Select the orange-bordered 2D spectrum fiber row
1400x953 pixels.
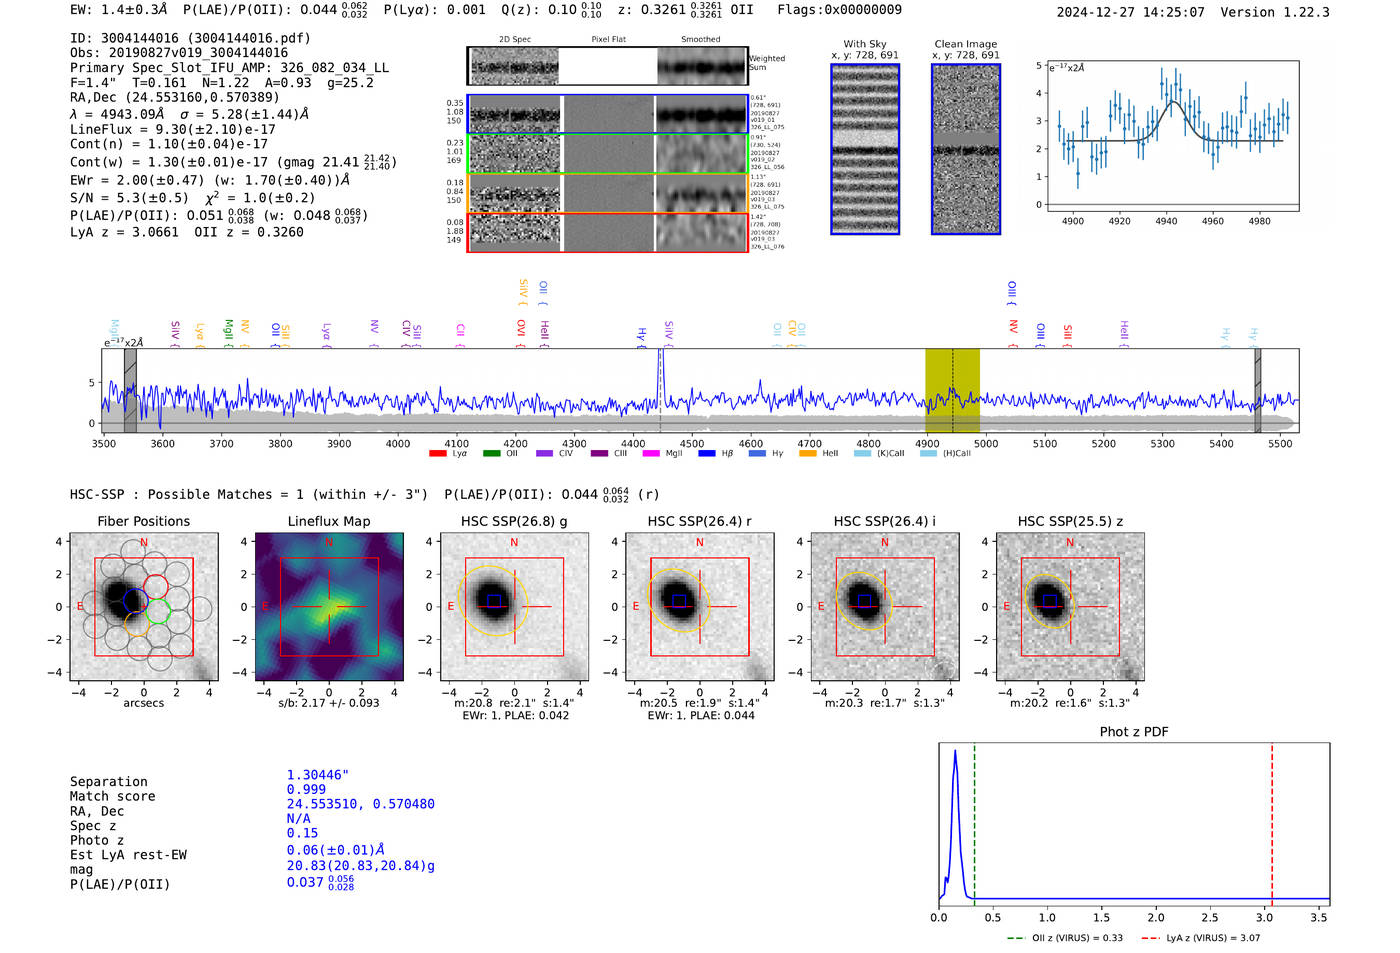coord(607,193)
